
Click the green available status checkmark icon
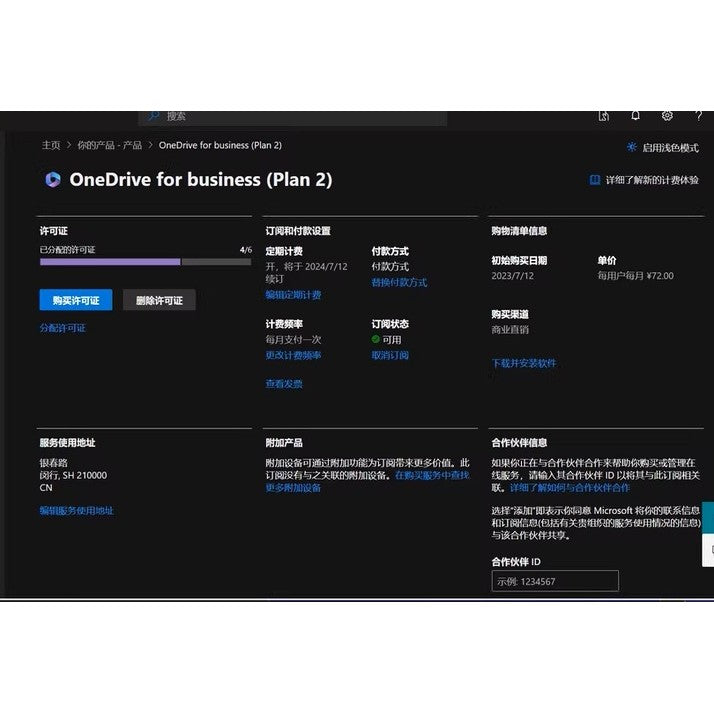click(376, 339)
